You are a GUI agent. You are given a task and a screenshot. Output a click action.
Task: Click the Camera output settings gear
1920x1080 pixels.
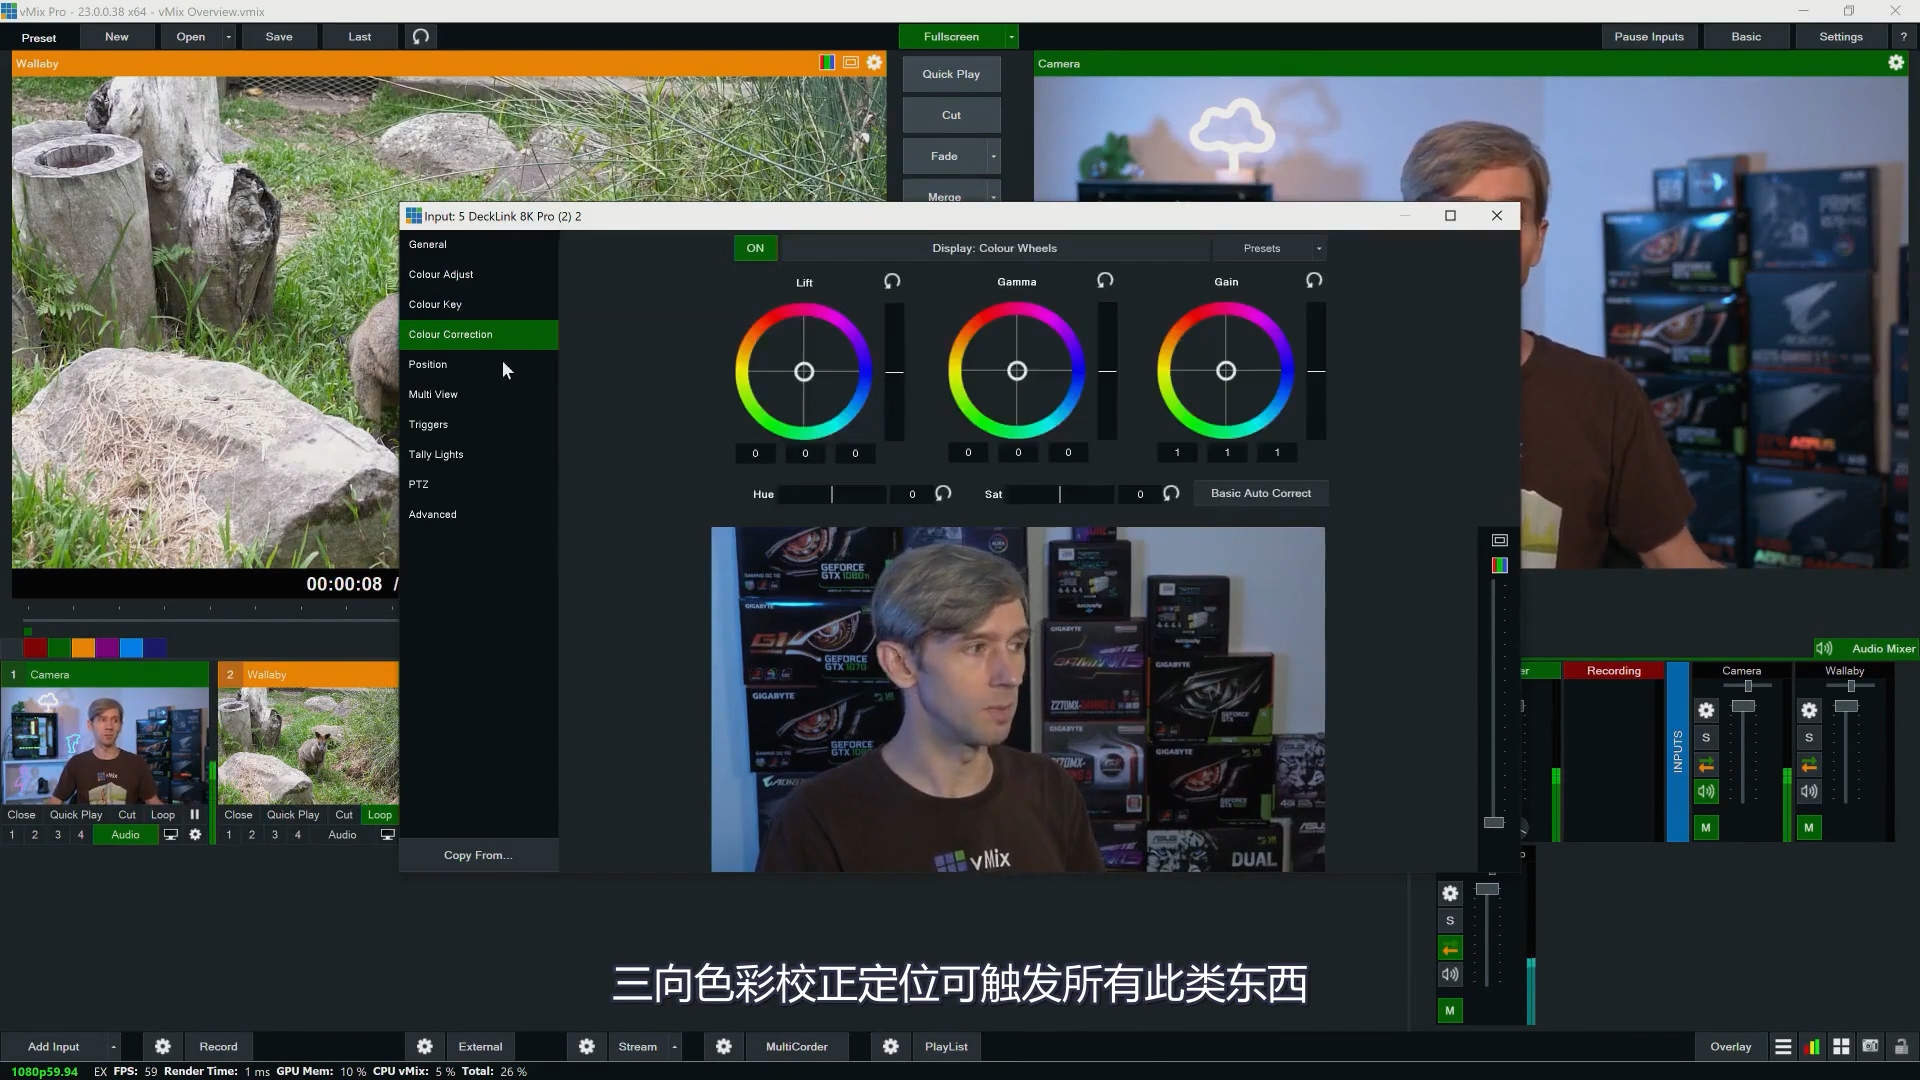tap(1896, 62)
